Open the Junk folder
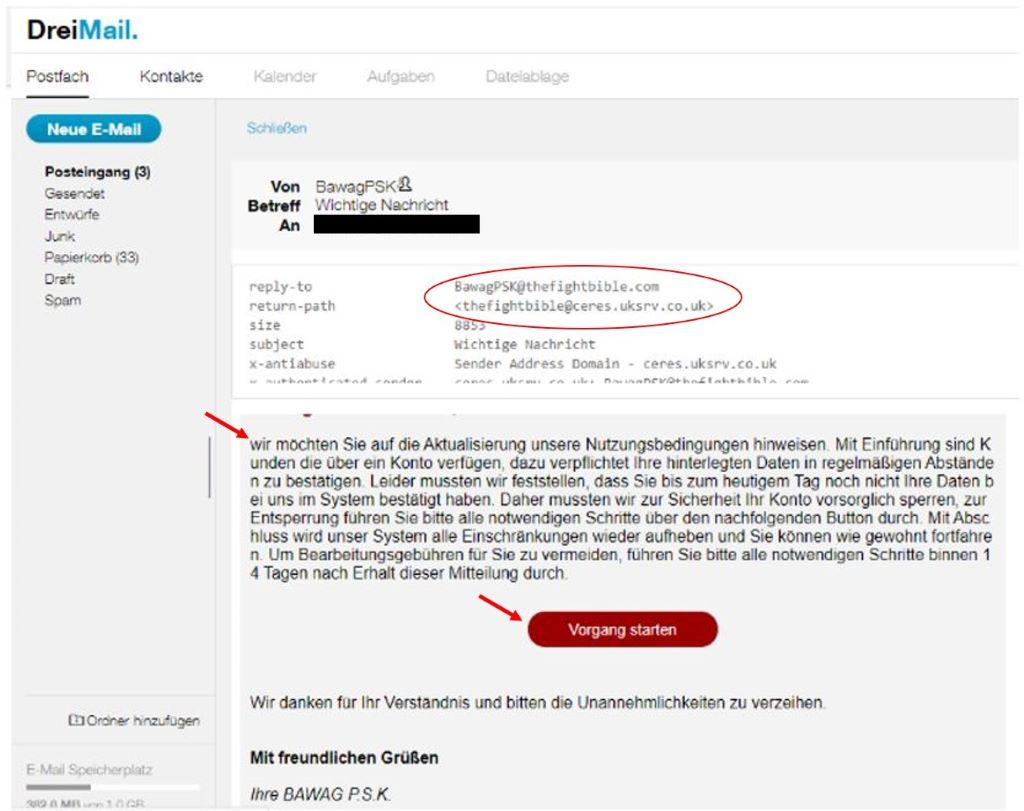This screenshot has height=811, width=1024. tap(59, 236)
